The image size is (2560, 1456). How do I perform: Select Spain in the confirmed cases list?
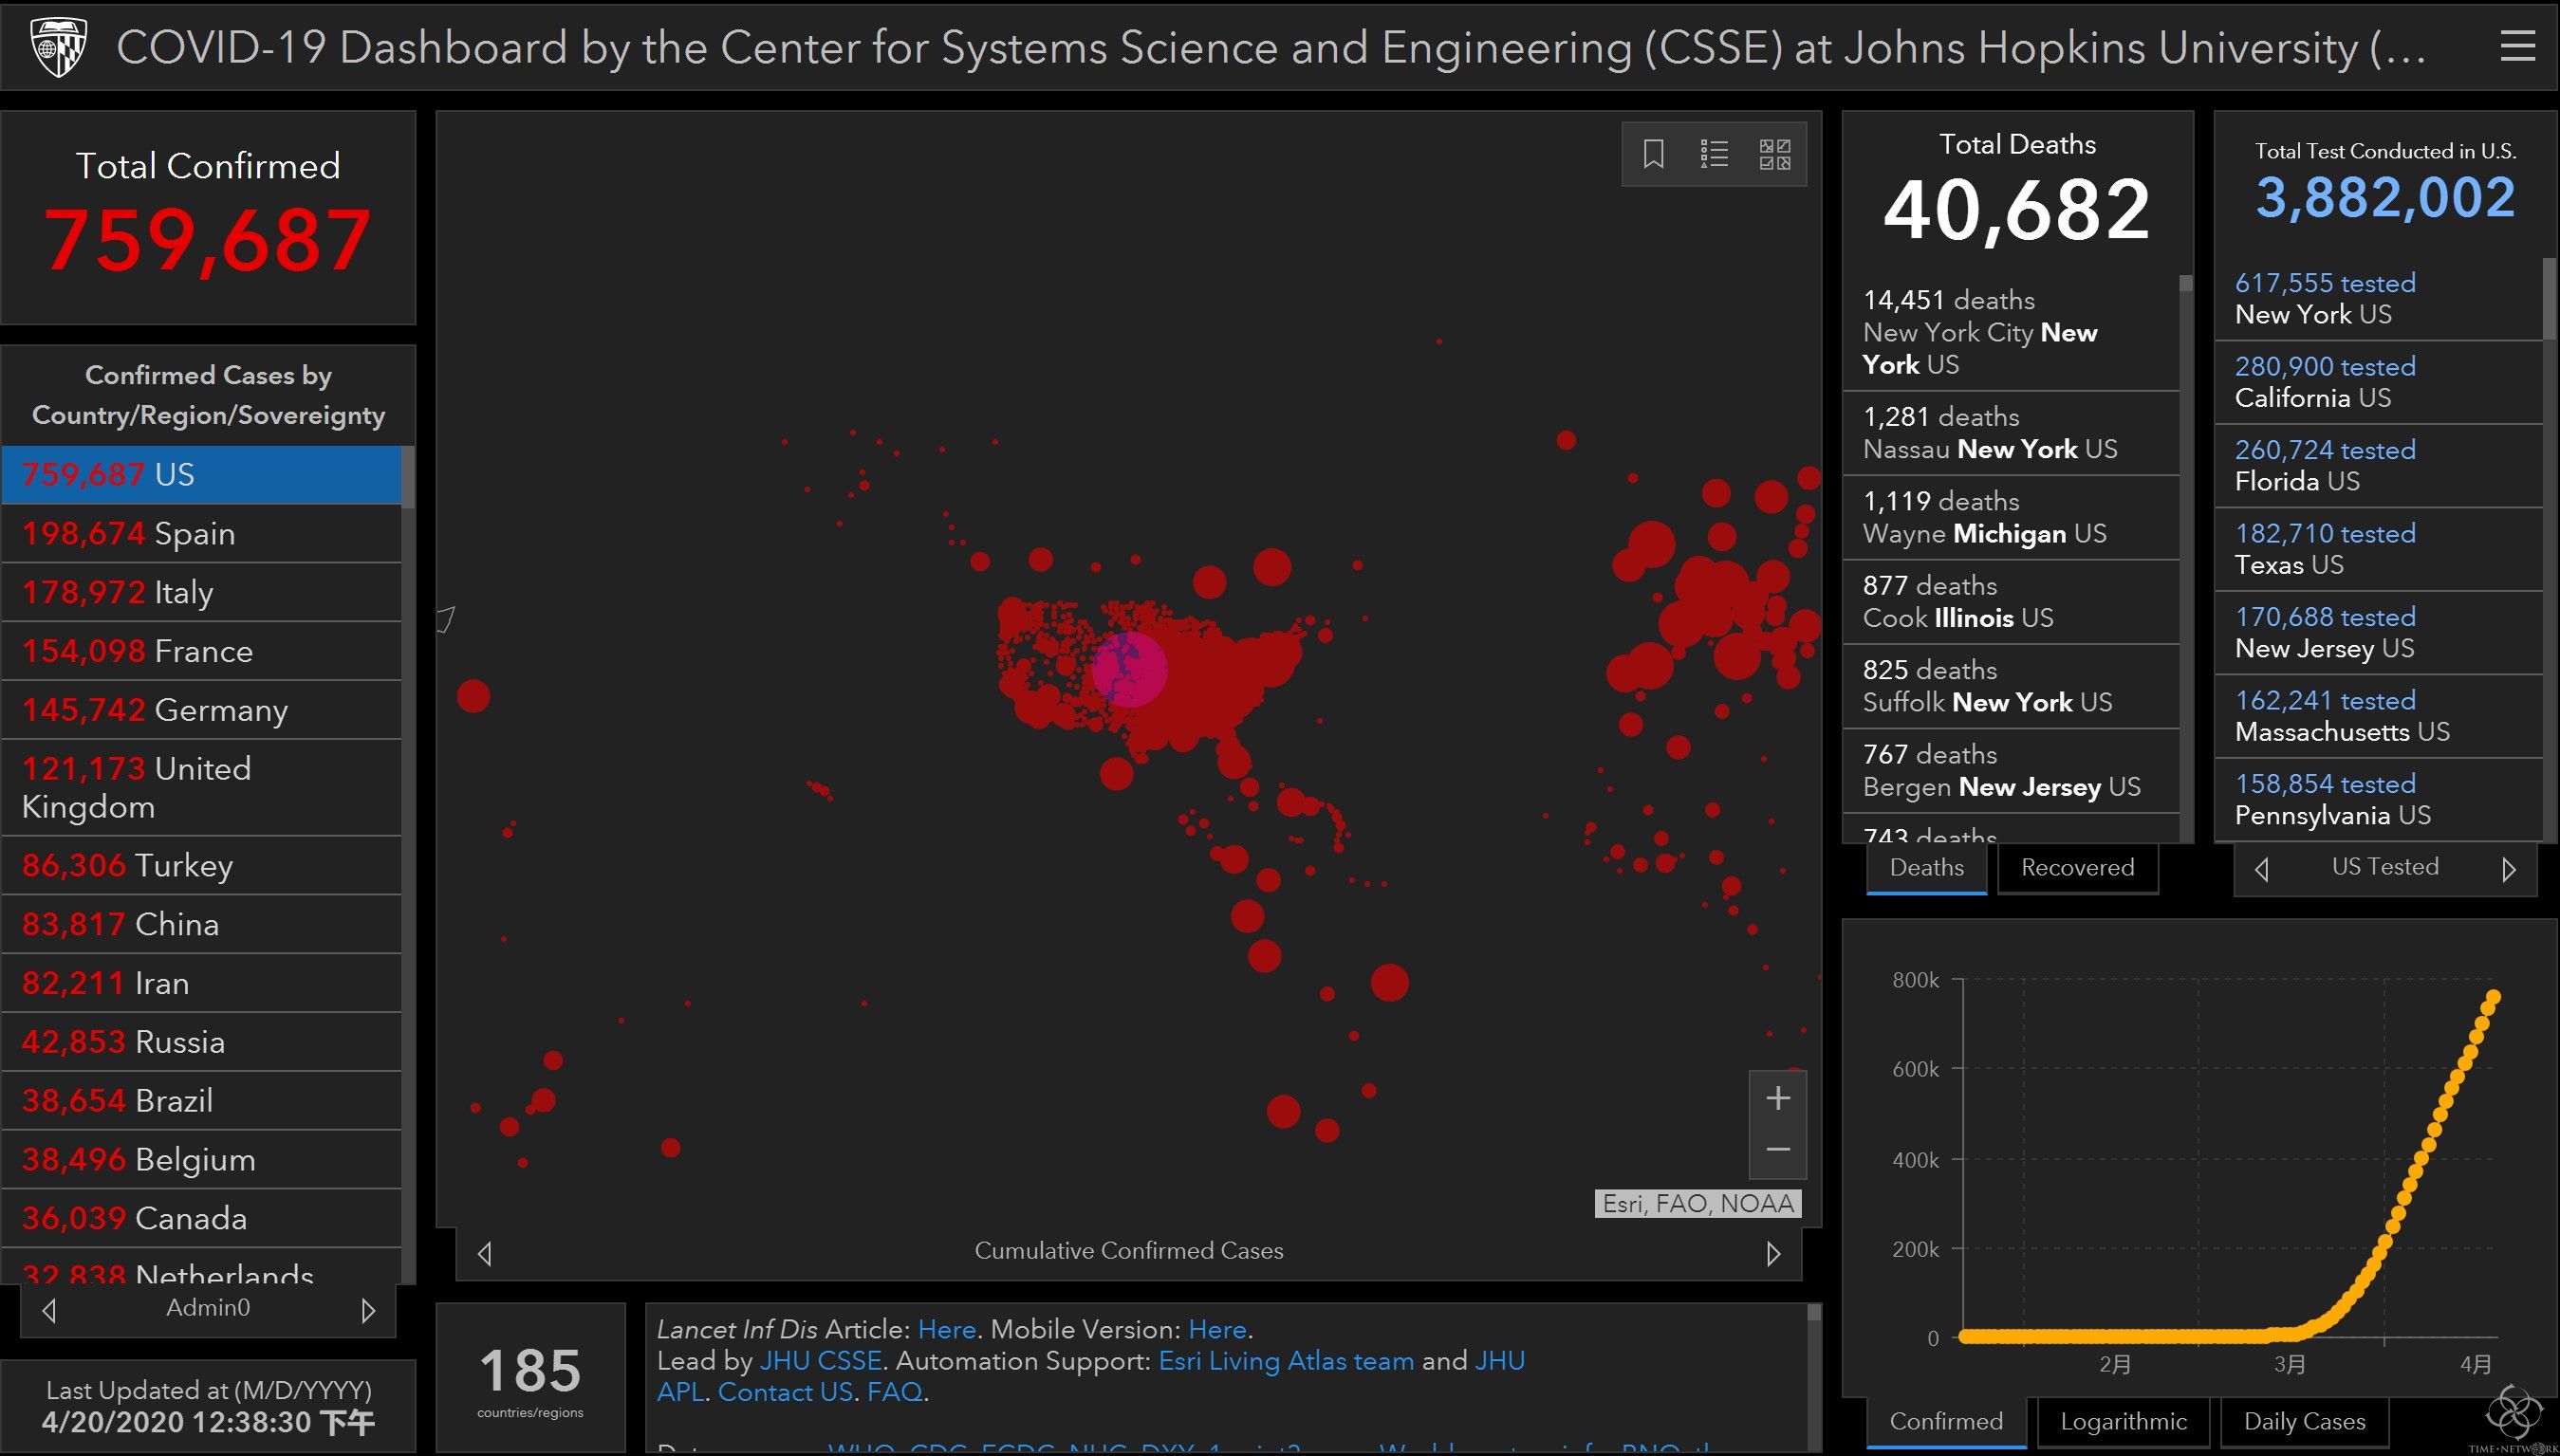coord(202,534)
